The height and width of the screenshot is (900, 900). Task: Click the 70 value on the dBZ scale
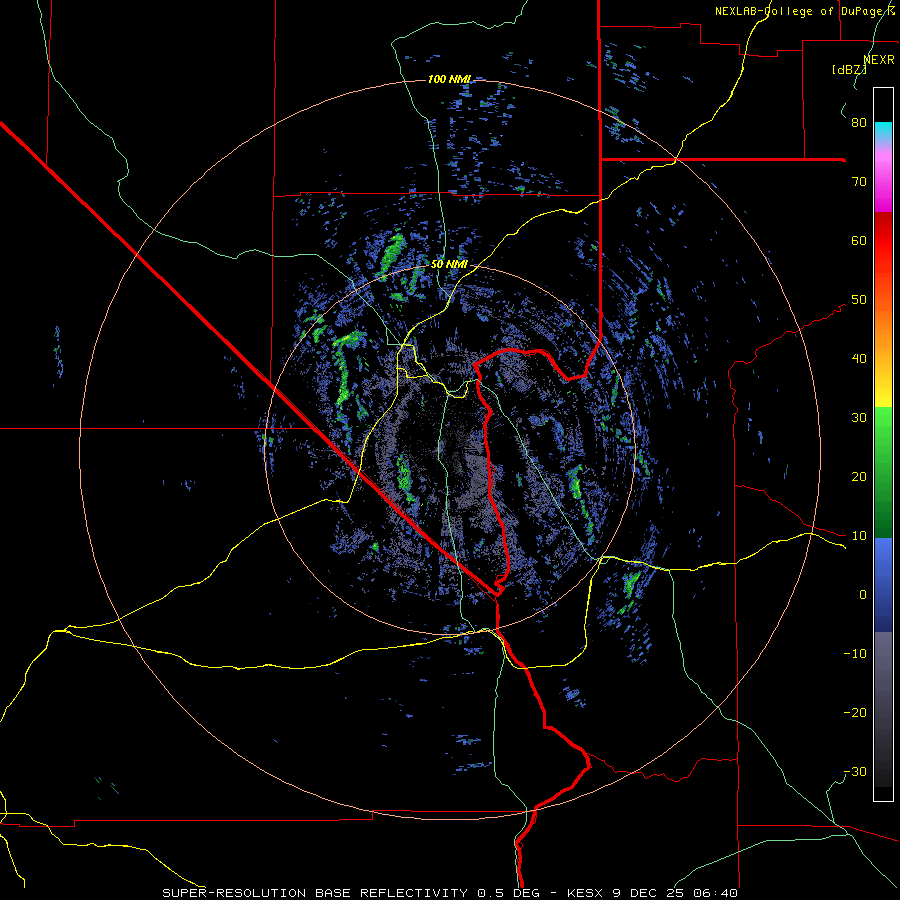click(x=859, y=181)
